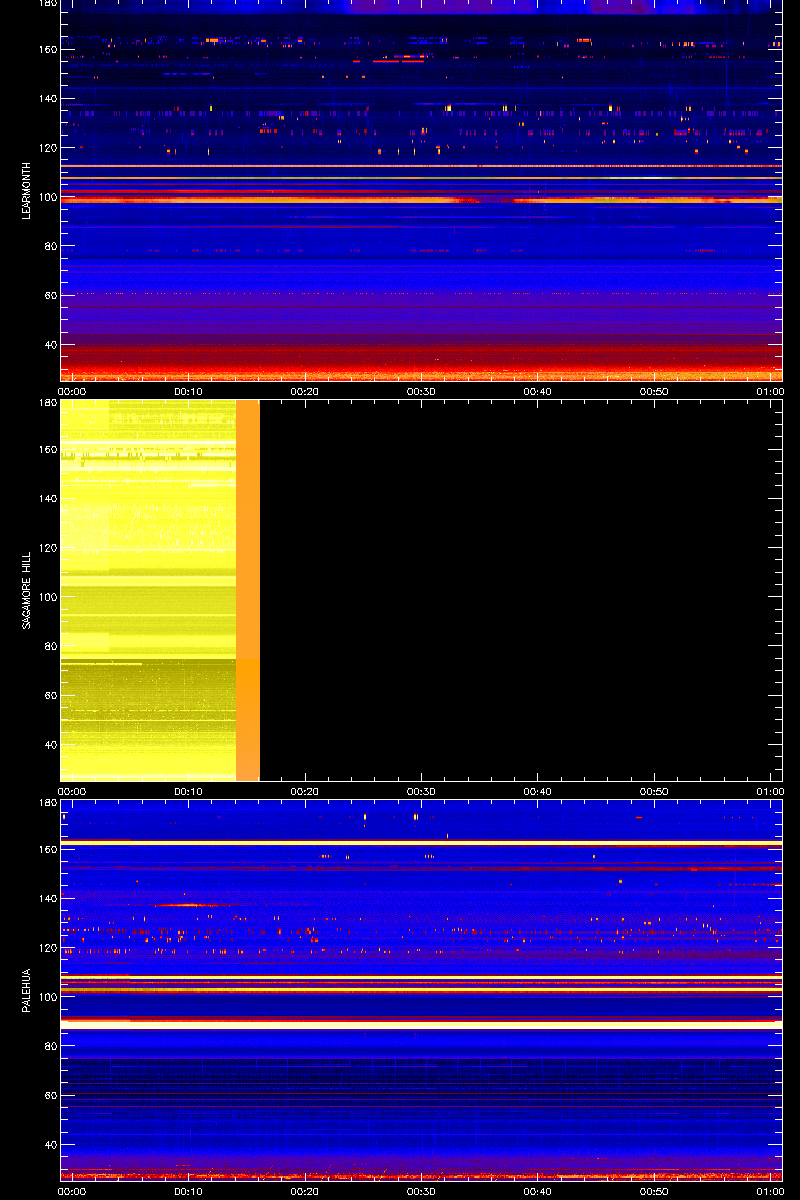Click the 60 frequency label on Palehua axis
800x1200 pixels.
coord(49,1096)
